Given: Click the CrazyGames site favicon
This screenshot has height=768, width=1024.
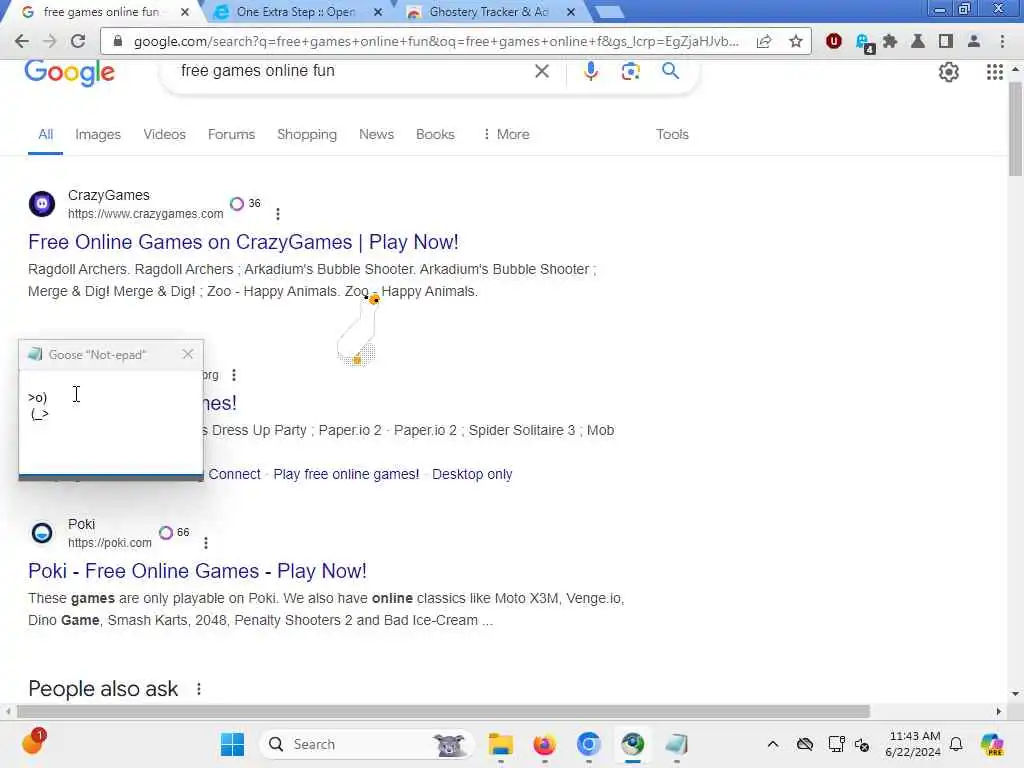Looking at the screenshot, I should [x=42, y=204].
